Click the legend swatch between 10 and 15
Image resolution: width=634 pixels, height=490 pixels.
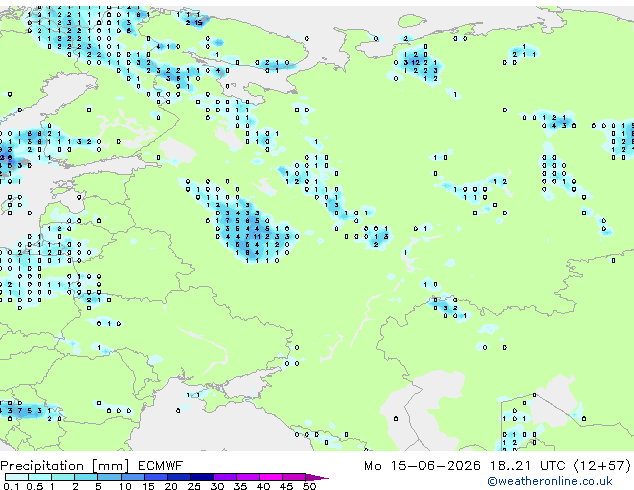[x=132, y=477]
